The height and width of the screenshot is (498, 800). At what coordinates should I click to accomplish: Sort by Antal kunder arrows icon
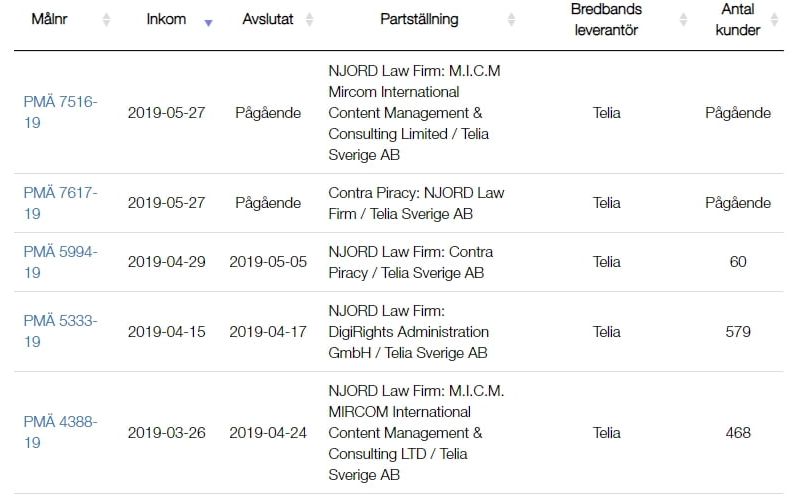click(774, 19)
